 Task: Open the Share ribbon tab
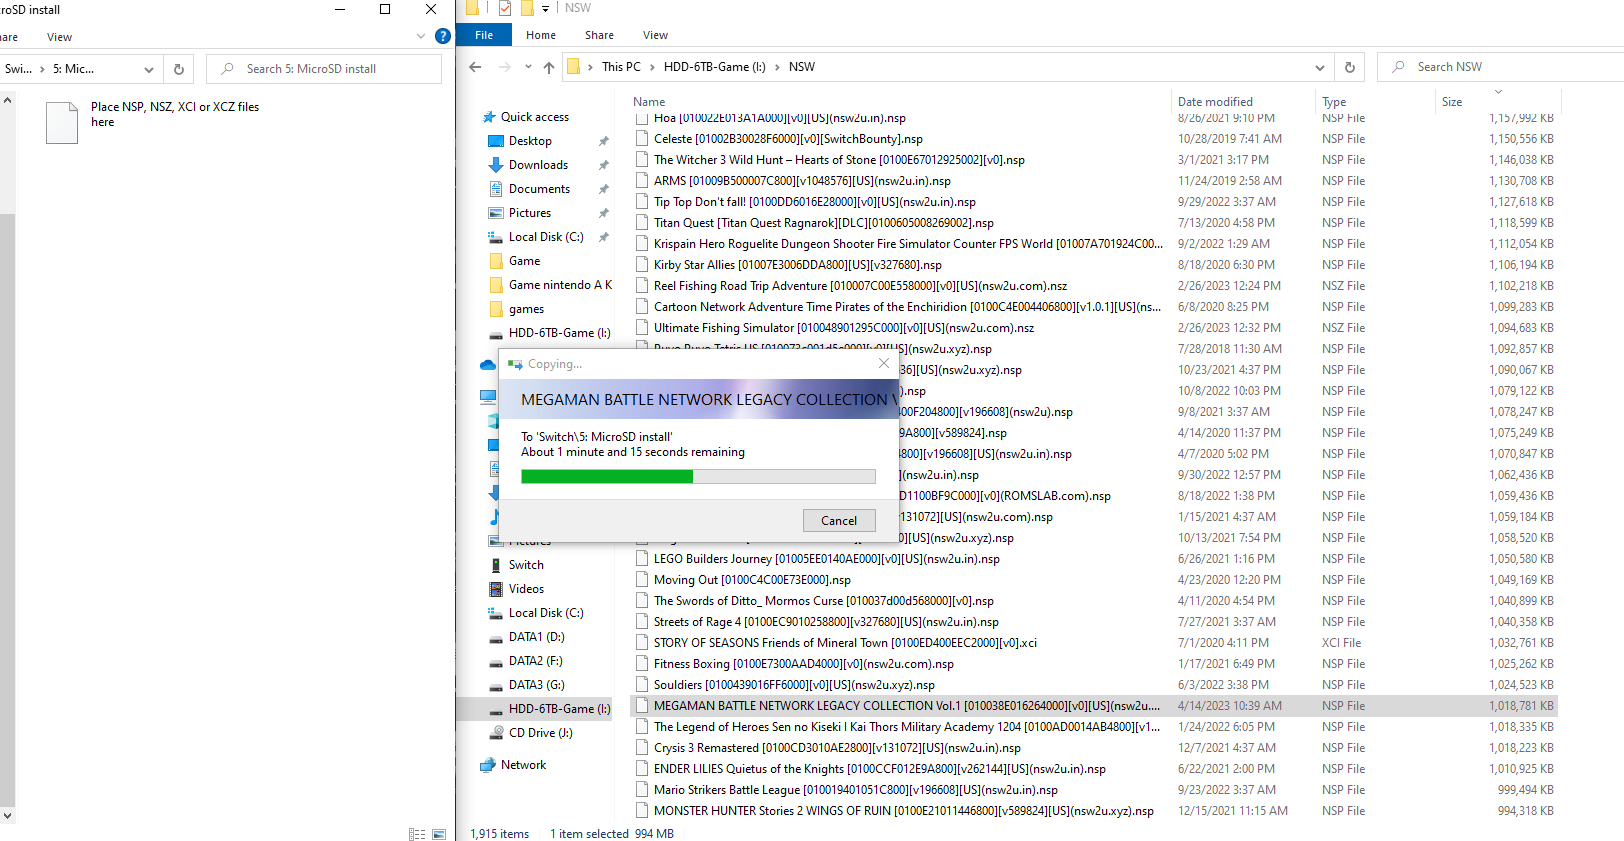pos(600,35)
